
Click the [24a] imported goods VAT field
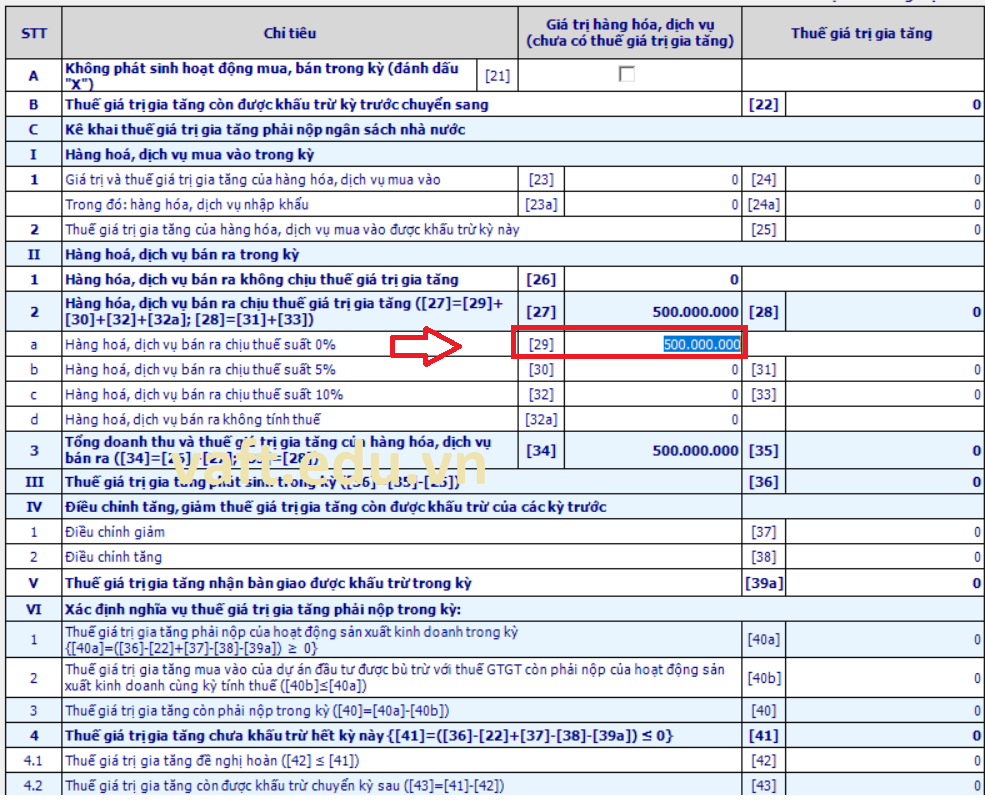[x=883, y=205]
